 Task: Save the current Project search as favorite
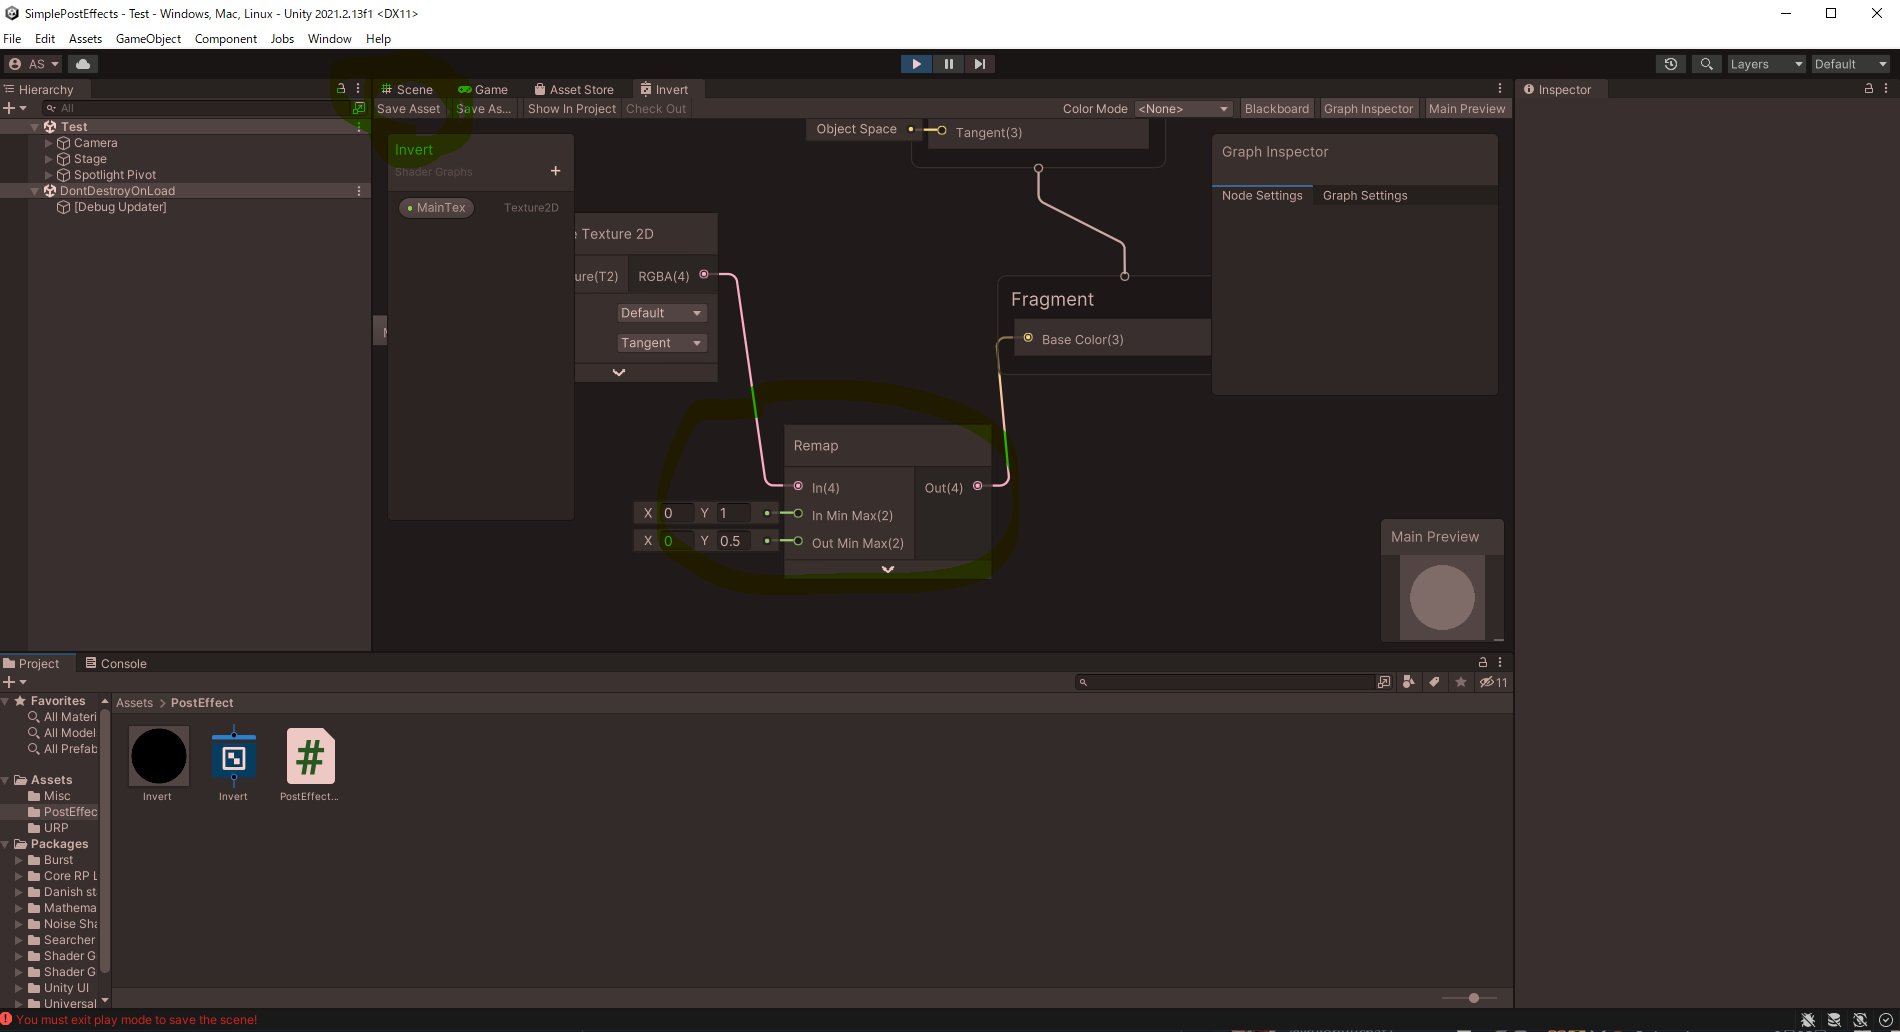1461,682
